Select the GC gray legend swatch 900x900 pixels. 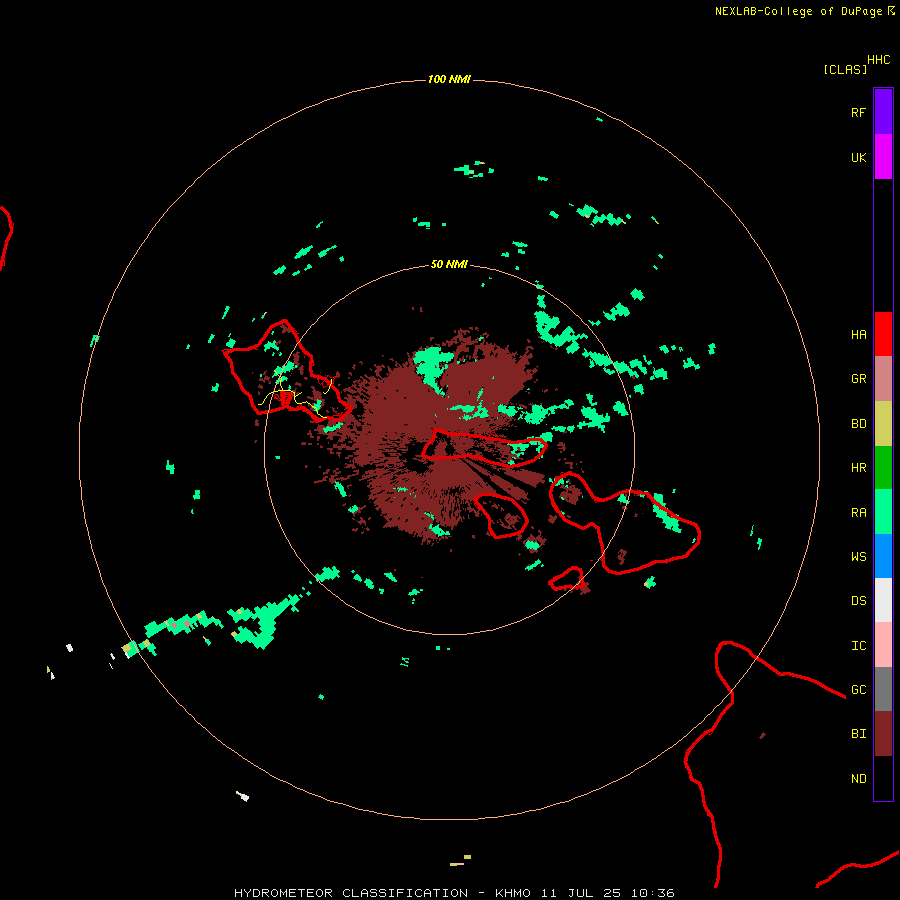[883, 689]
